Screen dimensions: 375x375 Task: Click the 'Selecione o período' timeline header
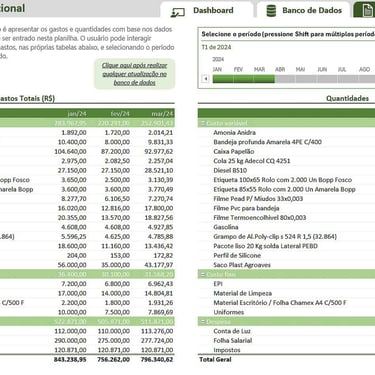pos(288,34)
